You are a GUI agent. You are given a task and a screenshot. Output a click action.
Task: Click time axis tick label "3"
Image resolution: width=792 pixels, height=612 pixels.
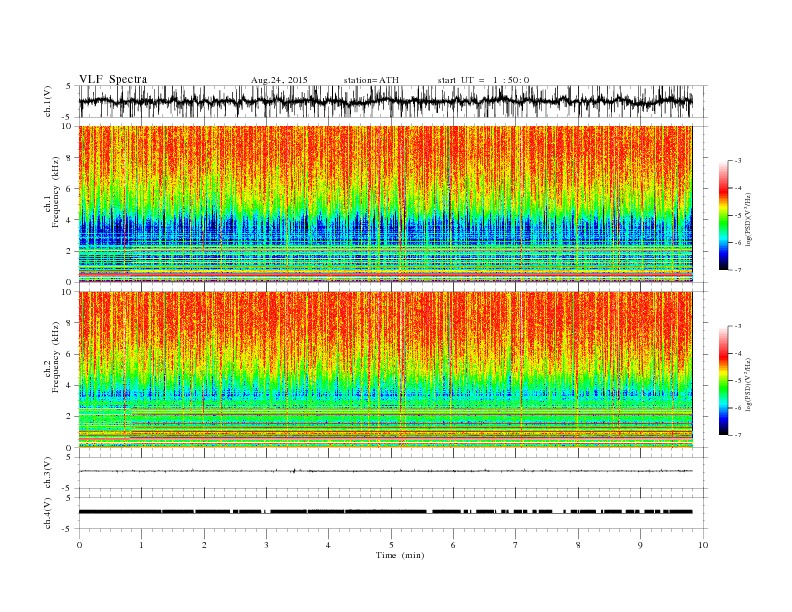[x=266, y=545]
